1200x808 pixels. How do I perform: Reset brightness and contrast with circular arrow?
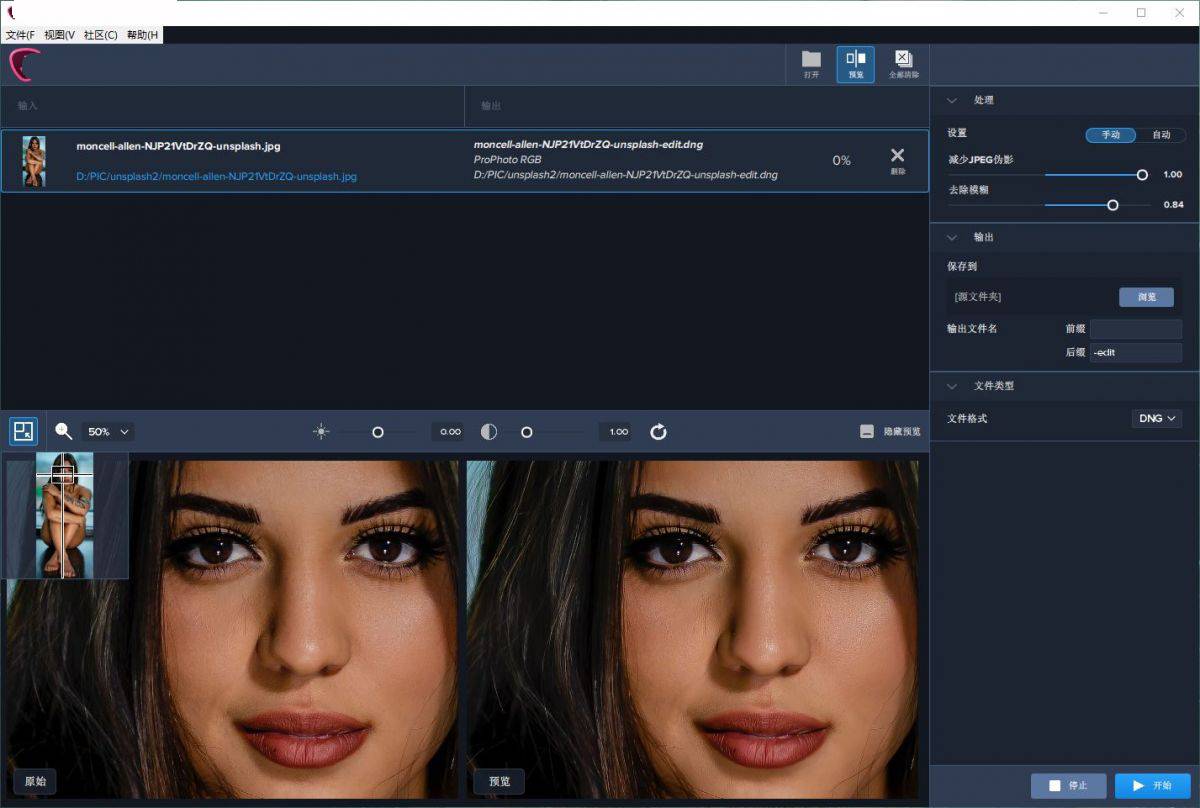tap(658, 432)
